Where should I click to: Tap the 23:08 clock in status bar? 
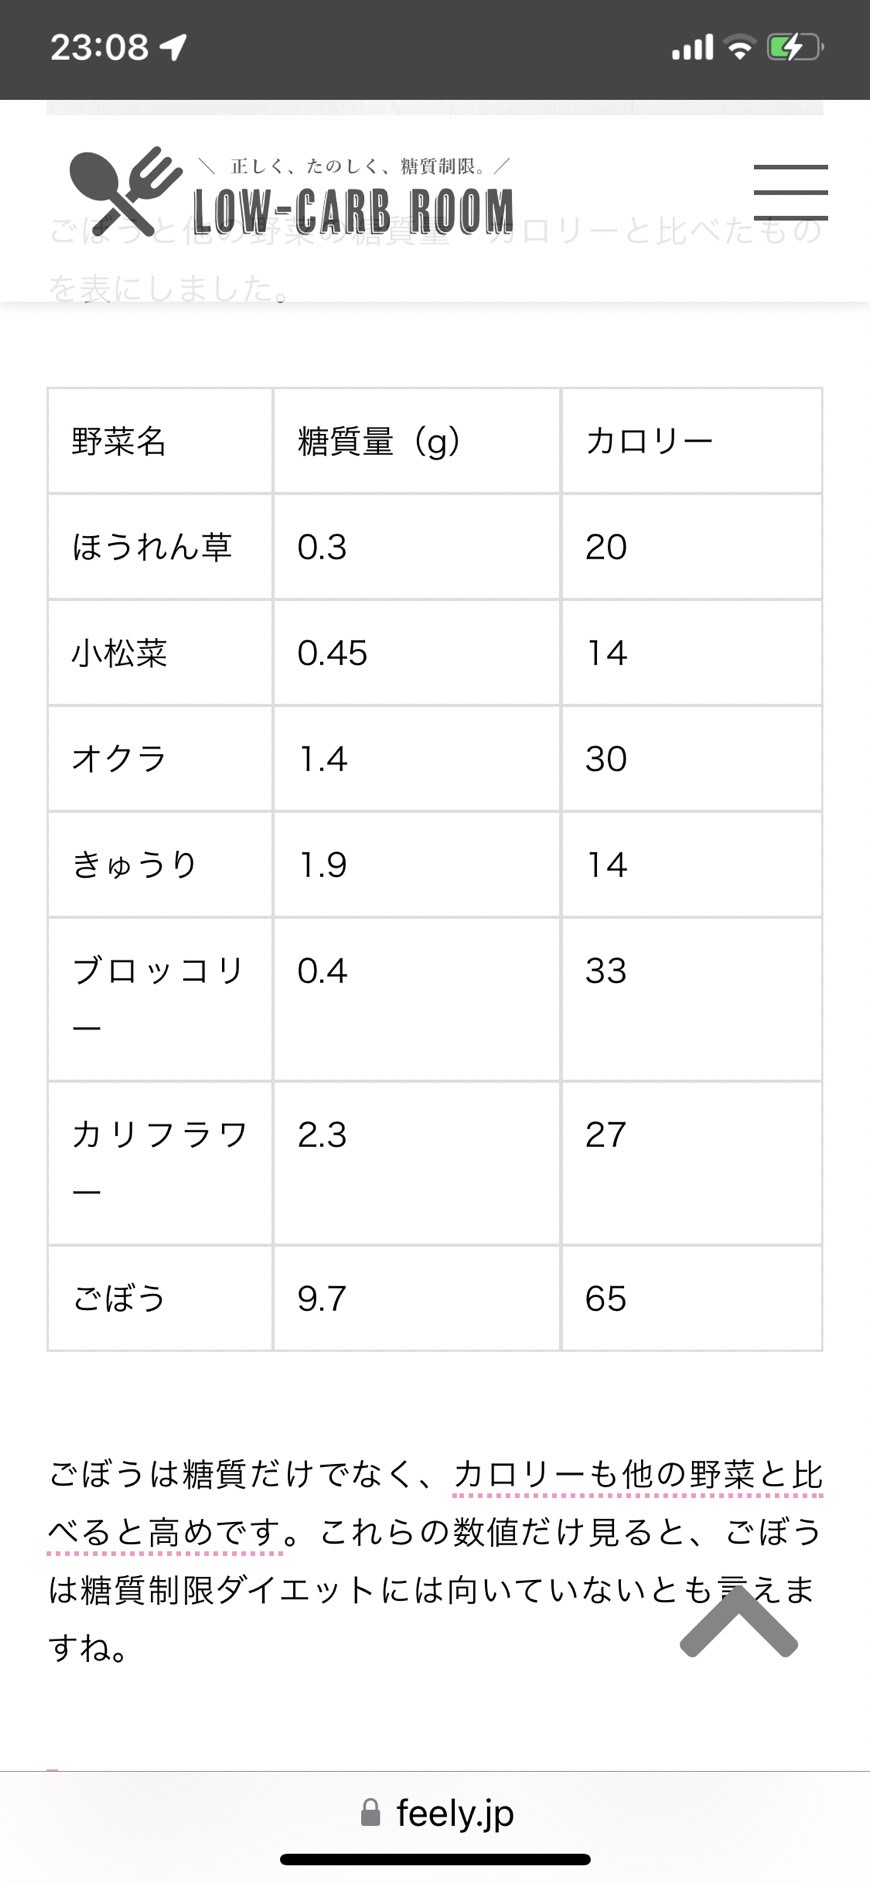pyautogui.click(x=99, y=47)
